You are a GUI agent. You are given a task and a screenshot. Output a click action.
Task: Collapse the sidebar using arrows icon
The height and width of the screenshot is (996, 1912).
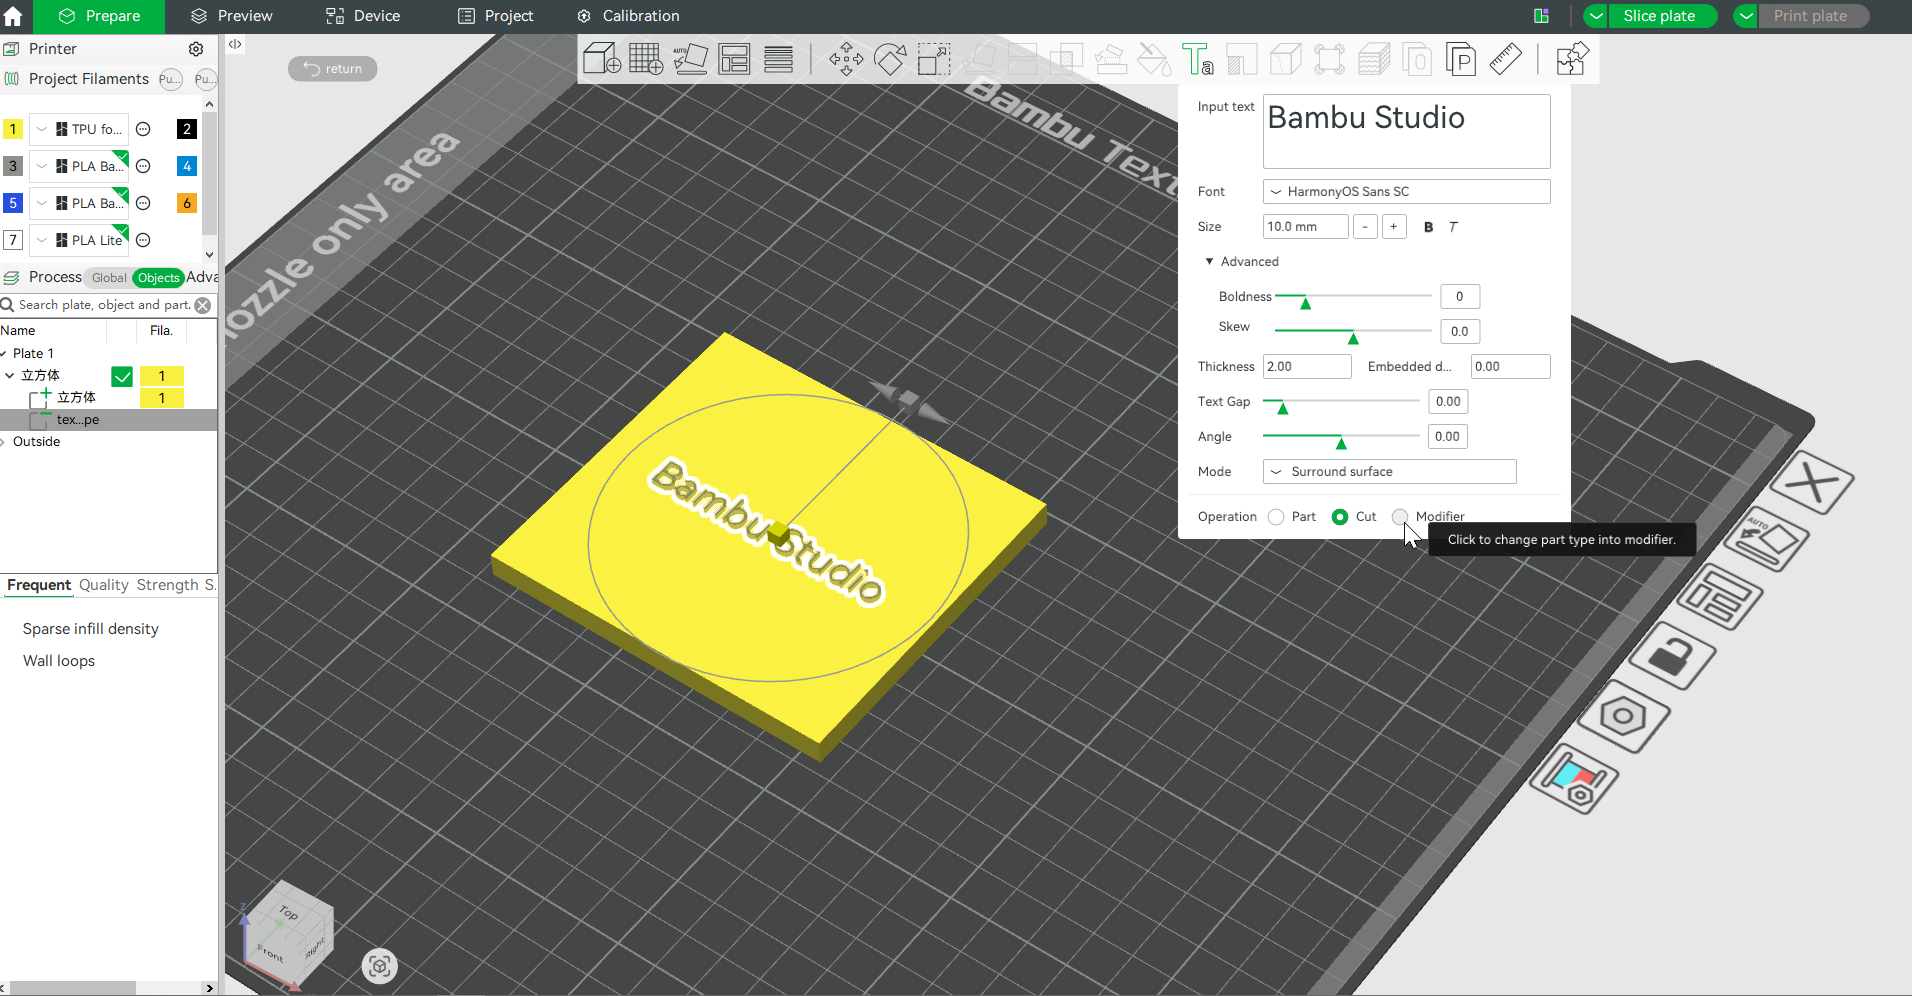pos(235,44)
